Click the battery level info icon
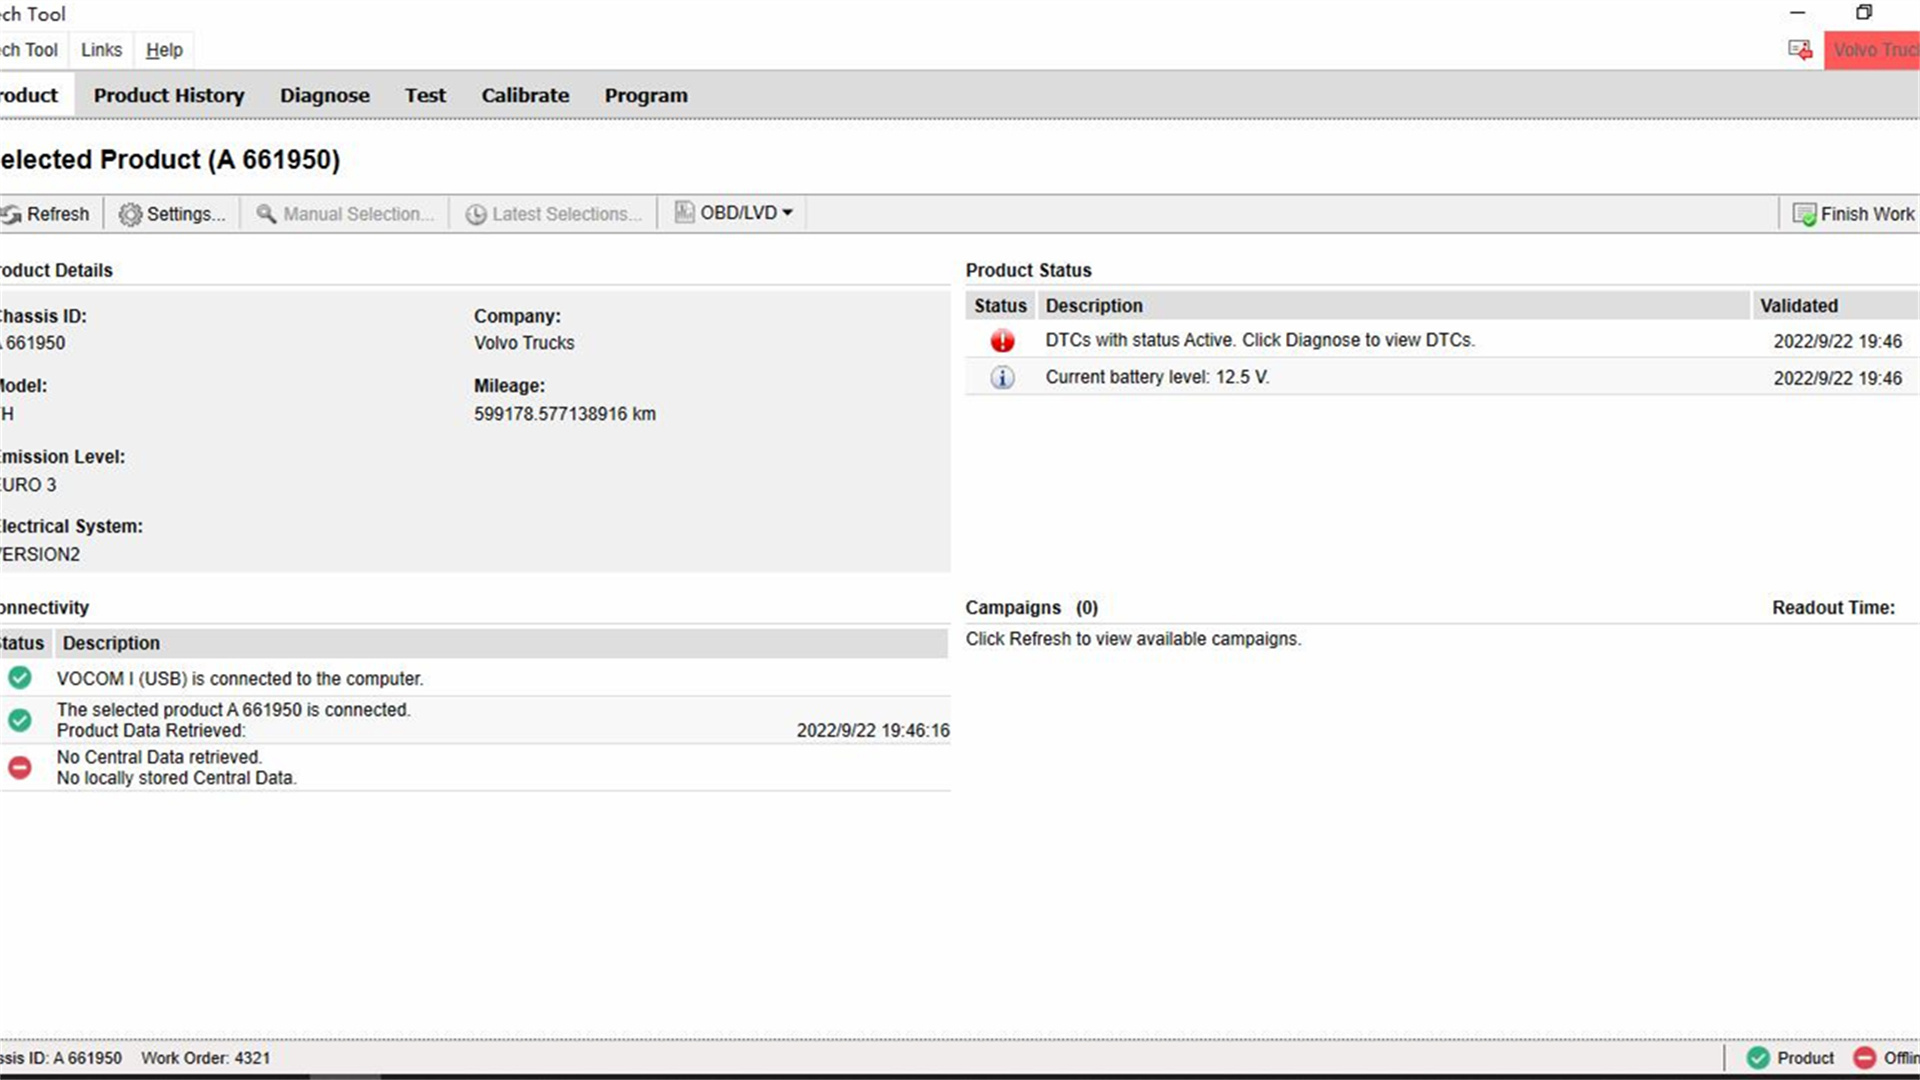 [x=1002, y=378]
